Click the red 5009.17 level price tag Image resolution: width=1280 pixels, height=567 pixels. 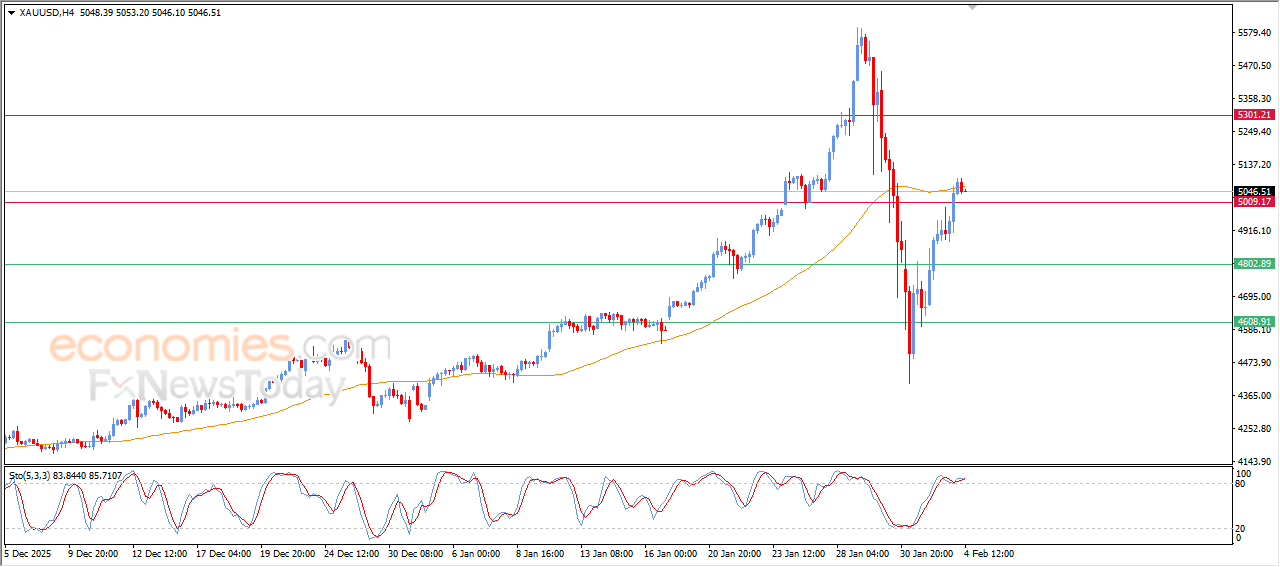[x=1253, y=202]
